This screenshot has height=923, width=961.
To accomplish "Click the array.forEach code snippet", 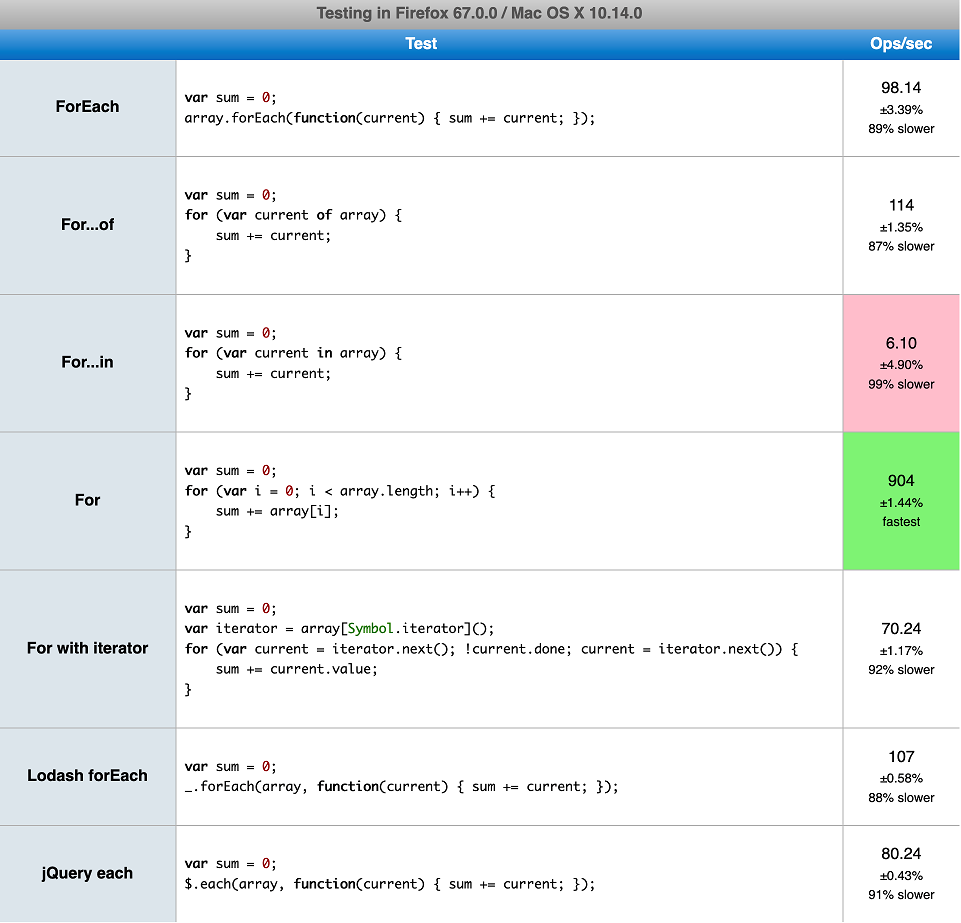I will (390, 118).
